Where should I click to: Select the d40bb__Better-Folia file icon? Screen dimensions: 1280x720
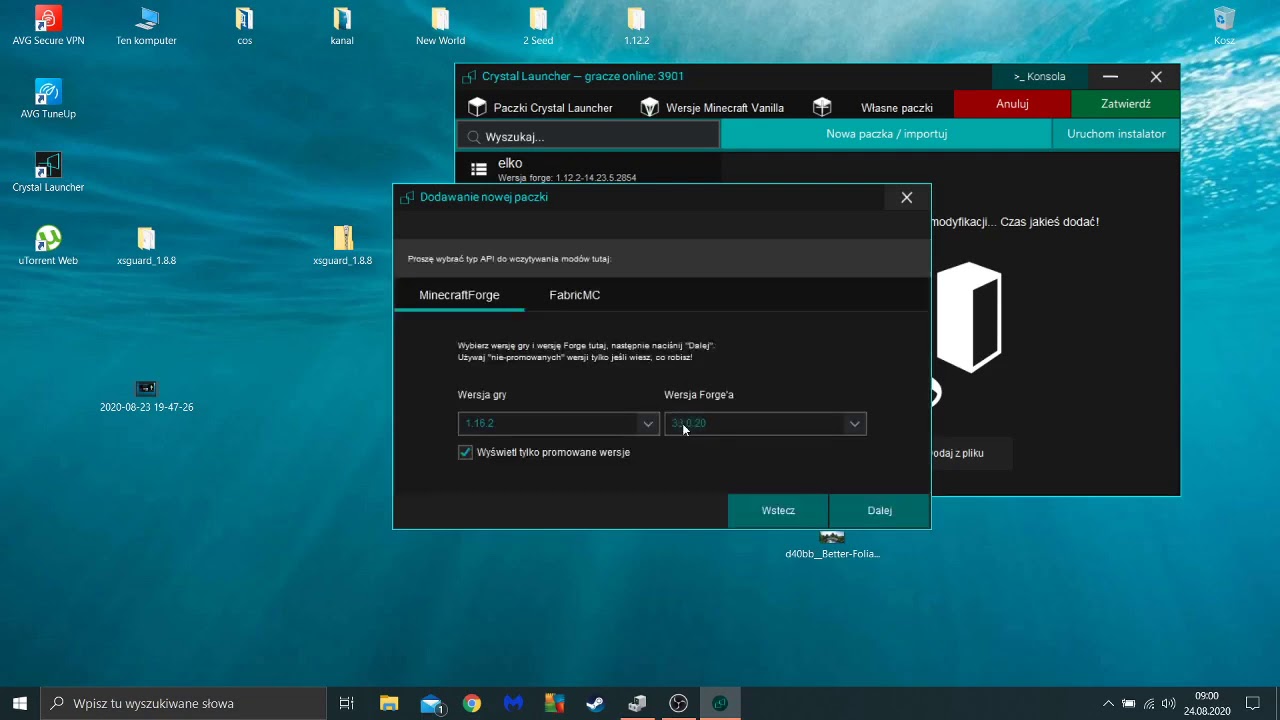click(x=832, y=545)
